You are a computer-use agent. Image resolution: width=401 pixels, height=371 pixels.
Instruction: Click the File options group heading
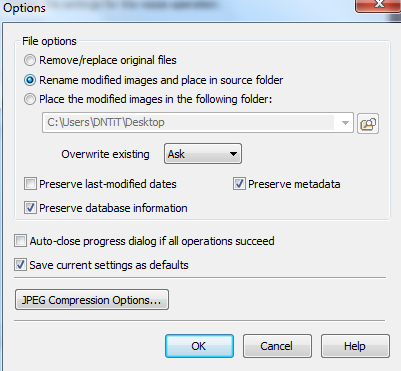[x=49, y=41]
